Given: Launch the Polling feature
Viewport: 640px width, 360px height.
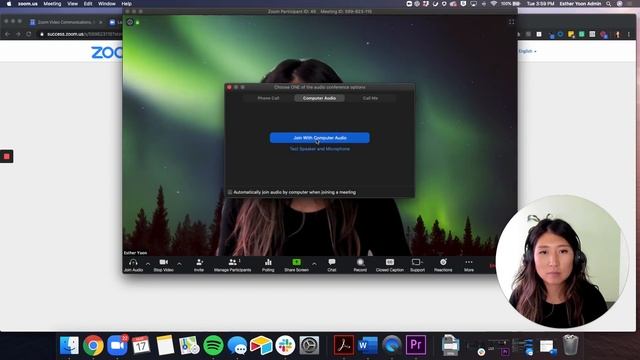Looking at the screenshot, I should pos(268,265).
